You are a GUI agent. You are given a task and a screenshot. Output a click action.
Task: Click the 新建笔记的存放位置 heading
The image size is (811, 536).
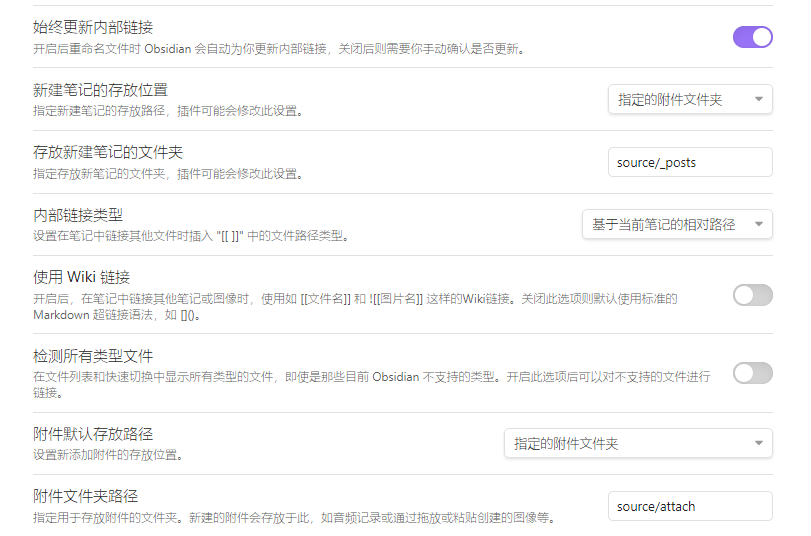point(100,90)
